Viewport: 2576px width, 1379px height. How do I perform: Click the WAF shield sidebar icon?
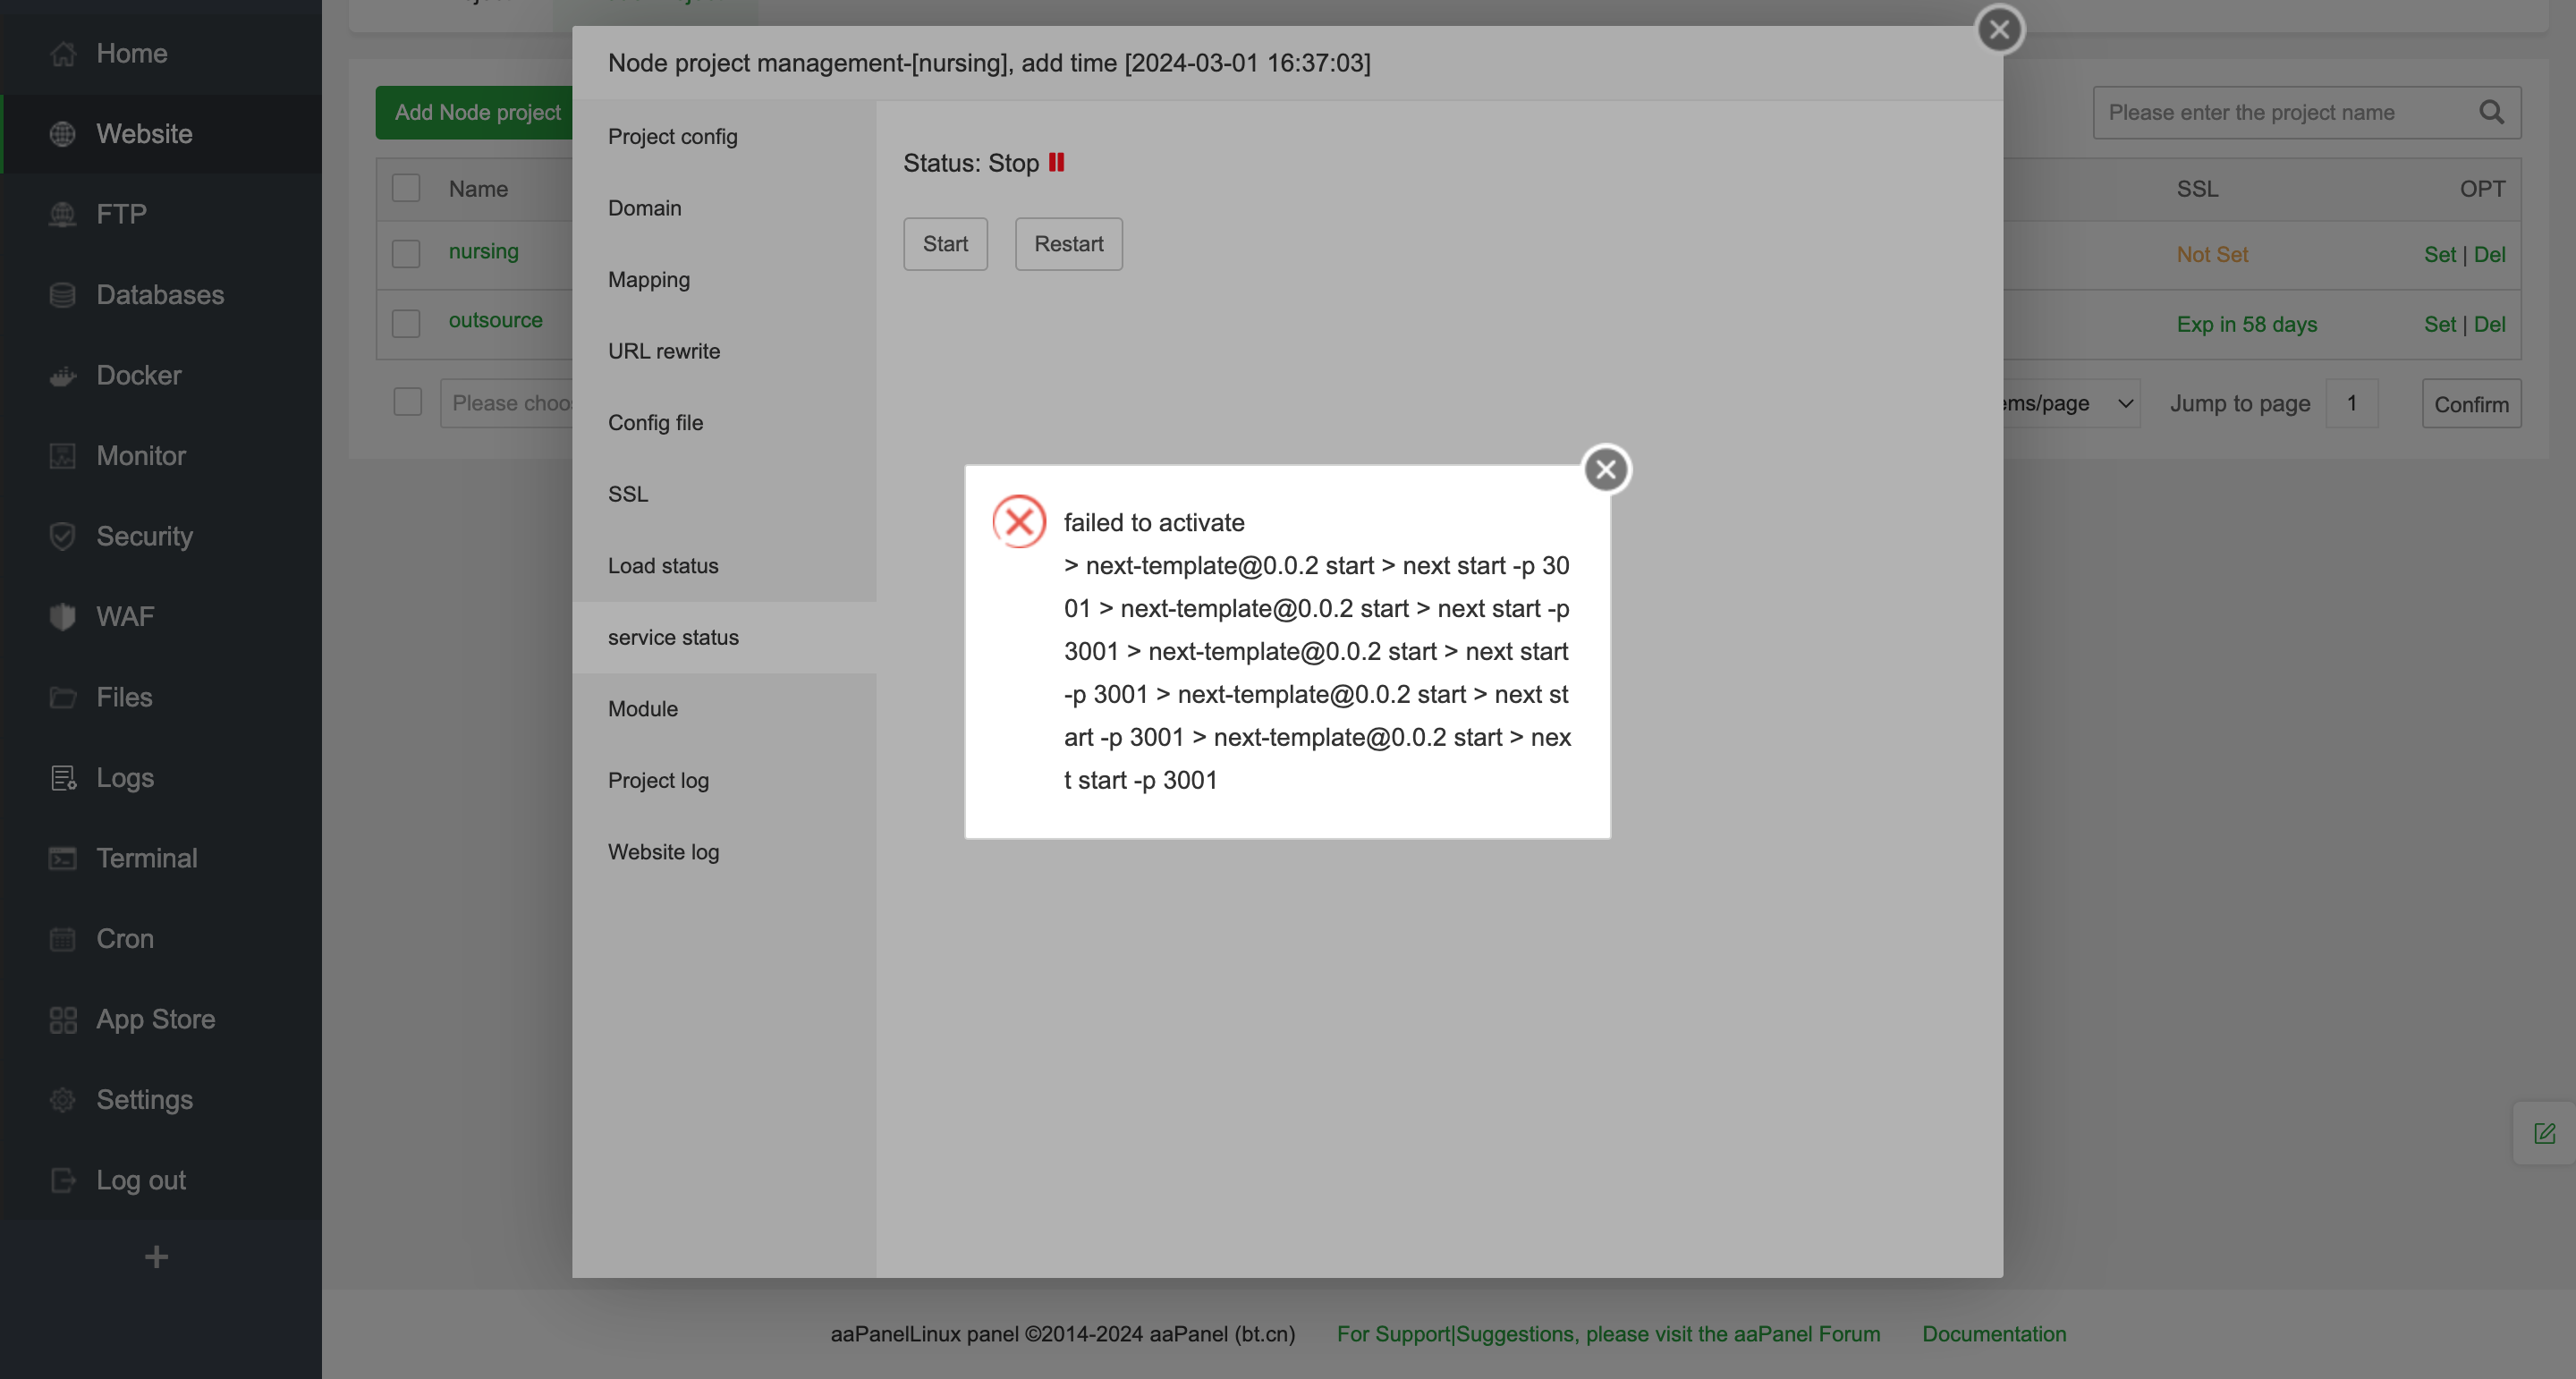pos(62,617)
